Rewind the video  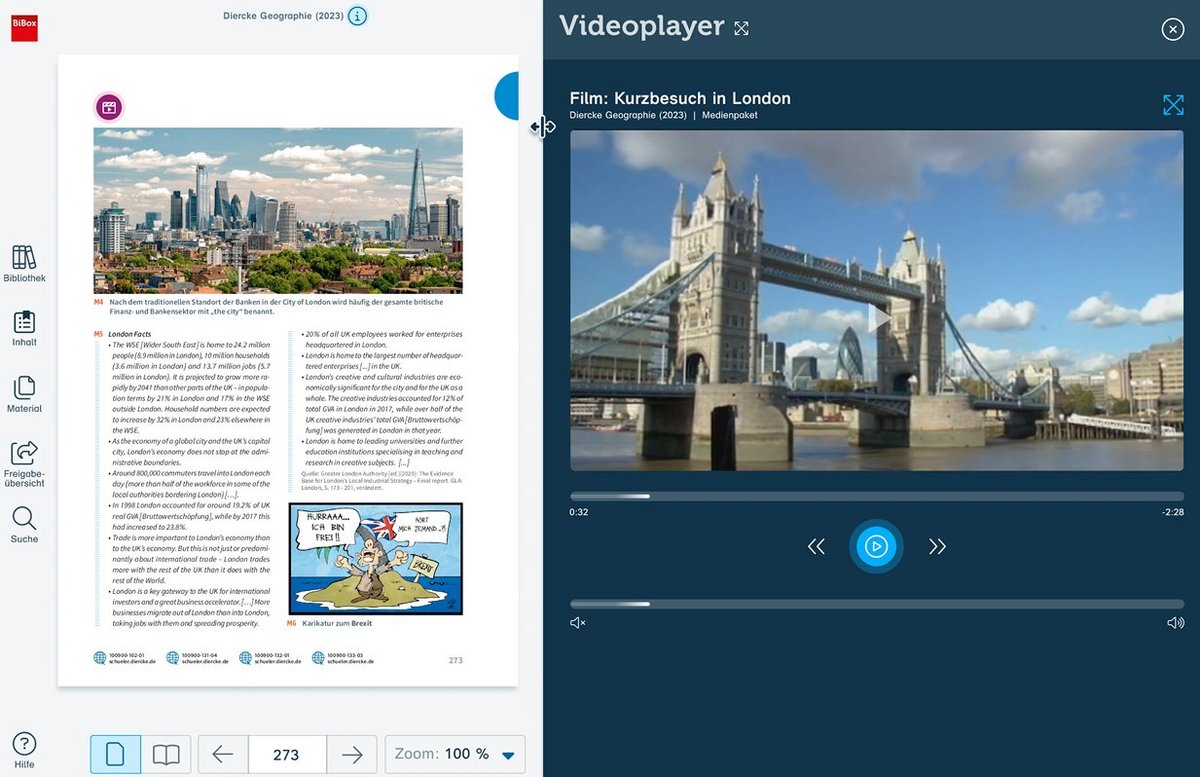point(816,546)
